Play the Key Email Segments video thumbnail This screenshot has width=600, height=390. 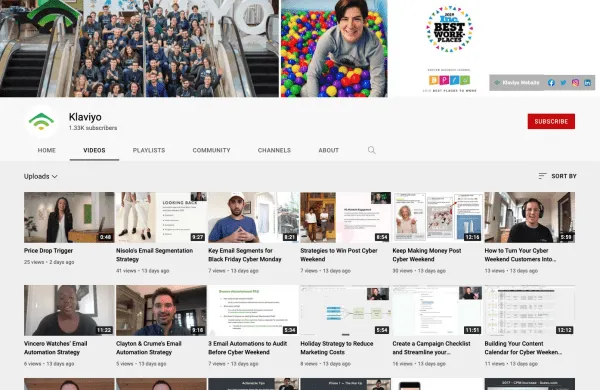pos(253,217)
